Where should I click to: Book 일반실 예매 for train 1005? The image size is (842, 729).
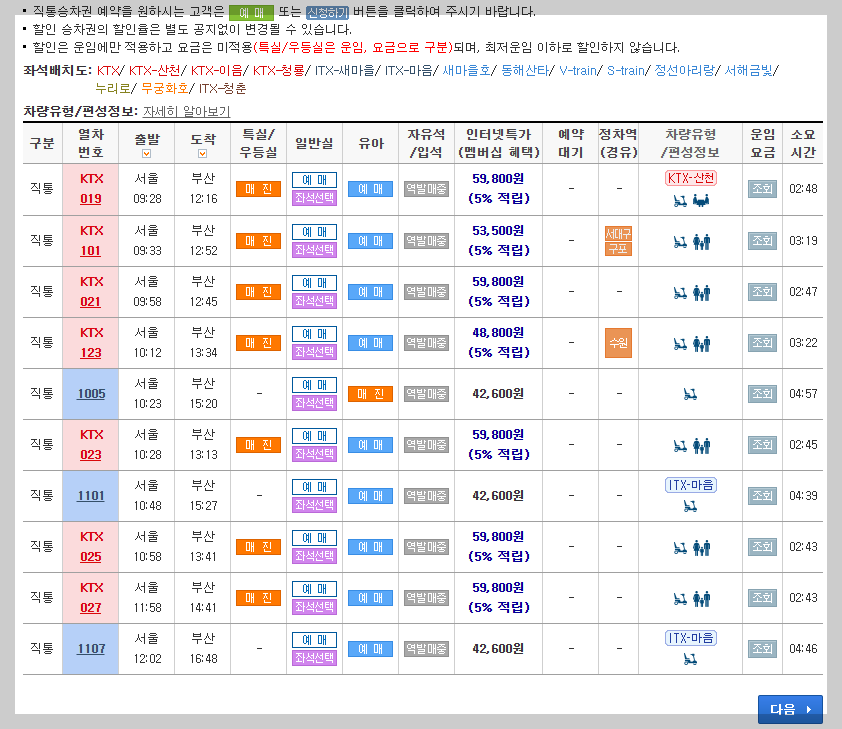pos(314,385)
